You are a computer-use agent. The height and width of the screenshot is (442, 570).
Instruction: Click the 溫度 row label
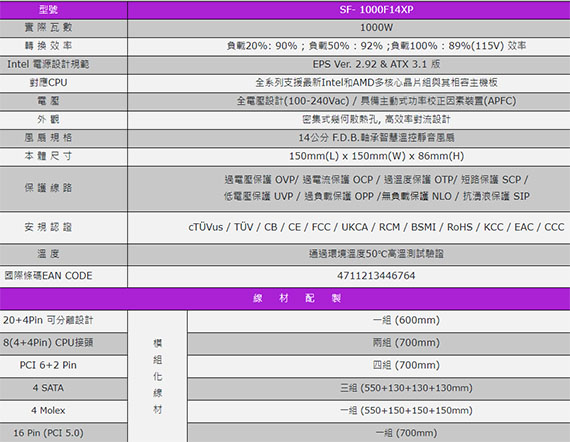coord(48,254)
